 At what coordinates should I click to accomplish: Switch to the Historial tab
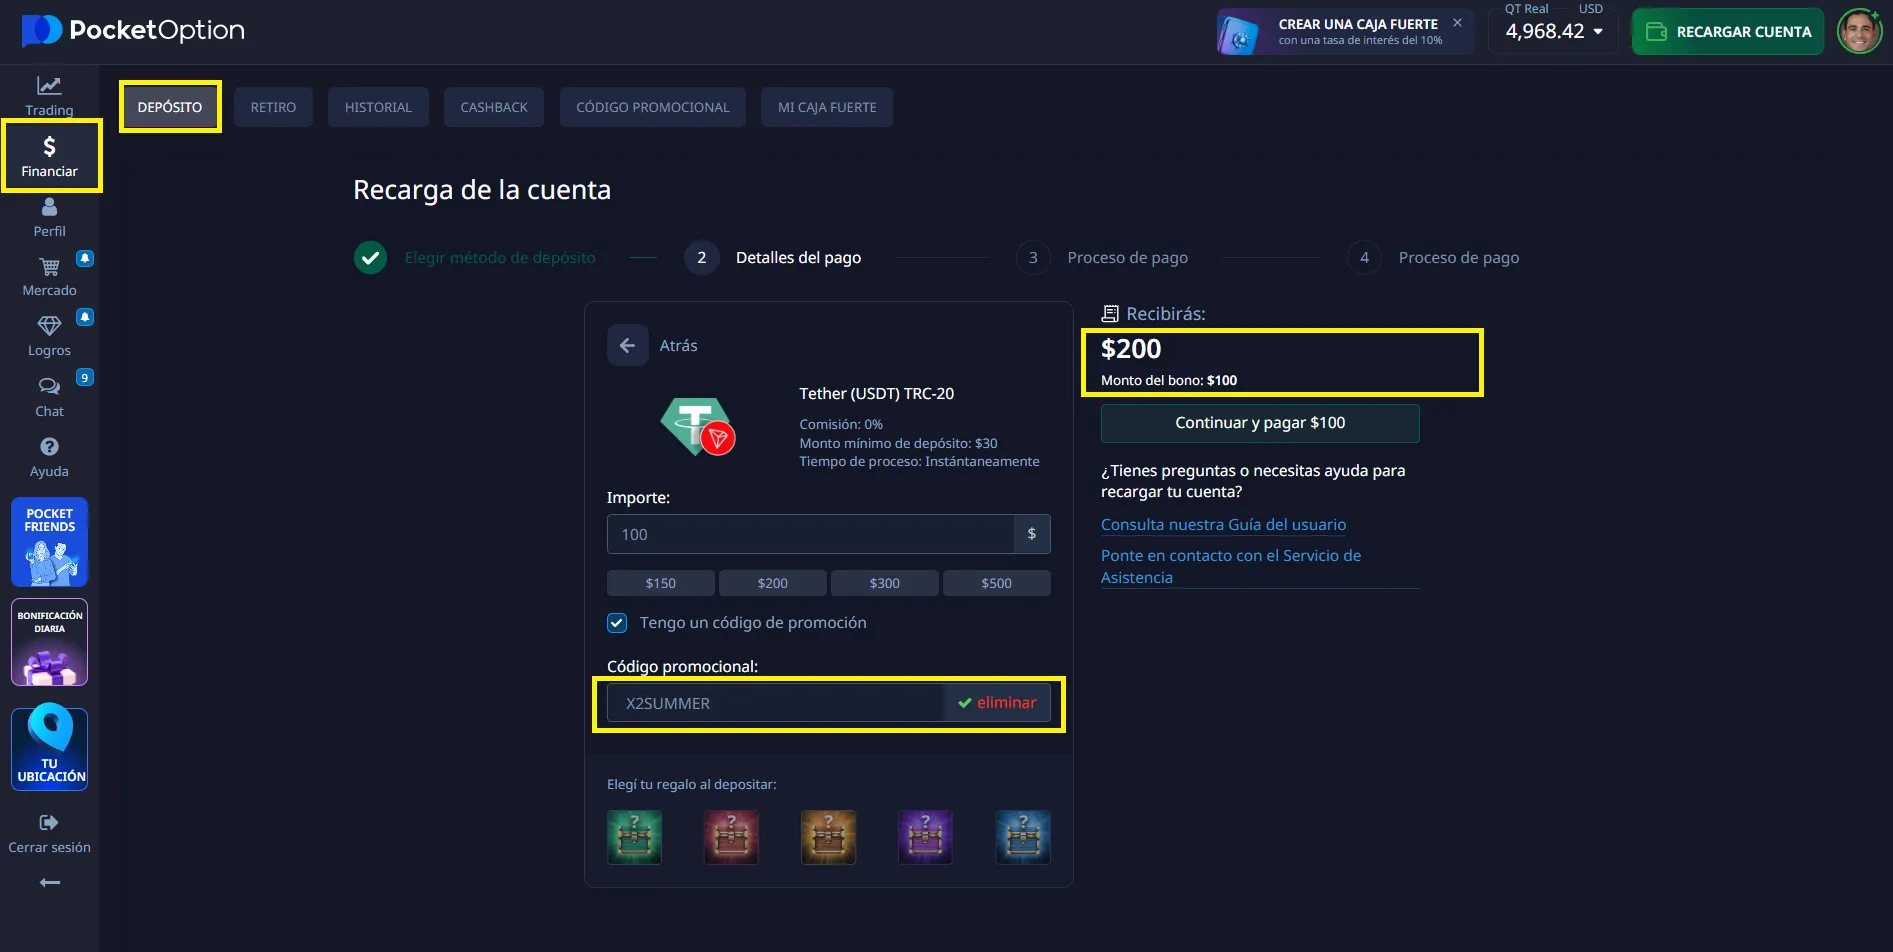click(x=378, y=107)
